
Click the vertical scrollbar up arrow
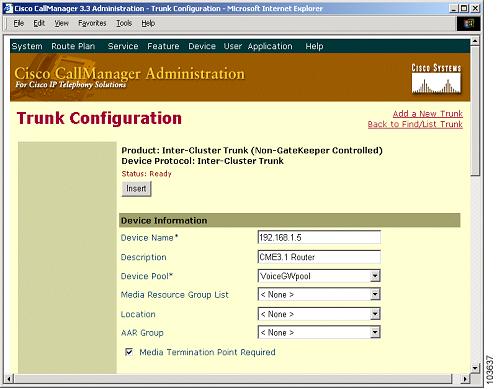475,41
